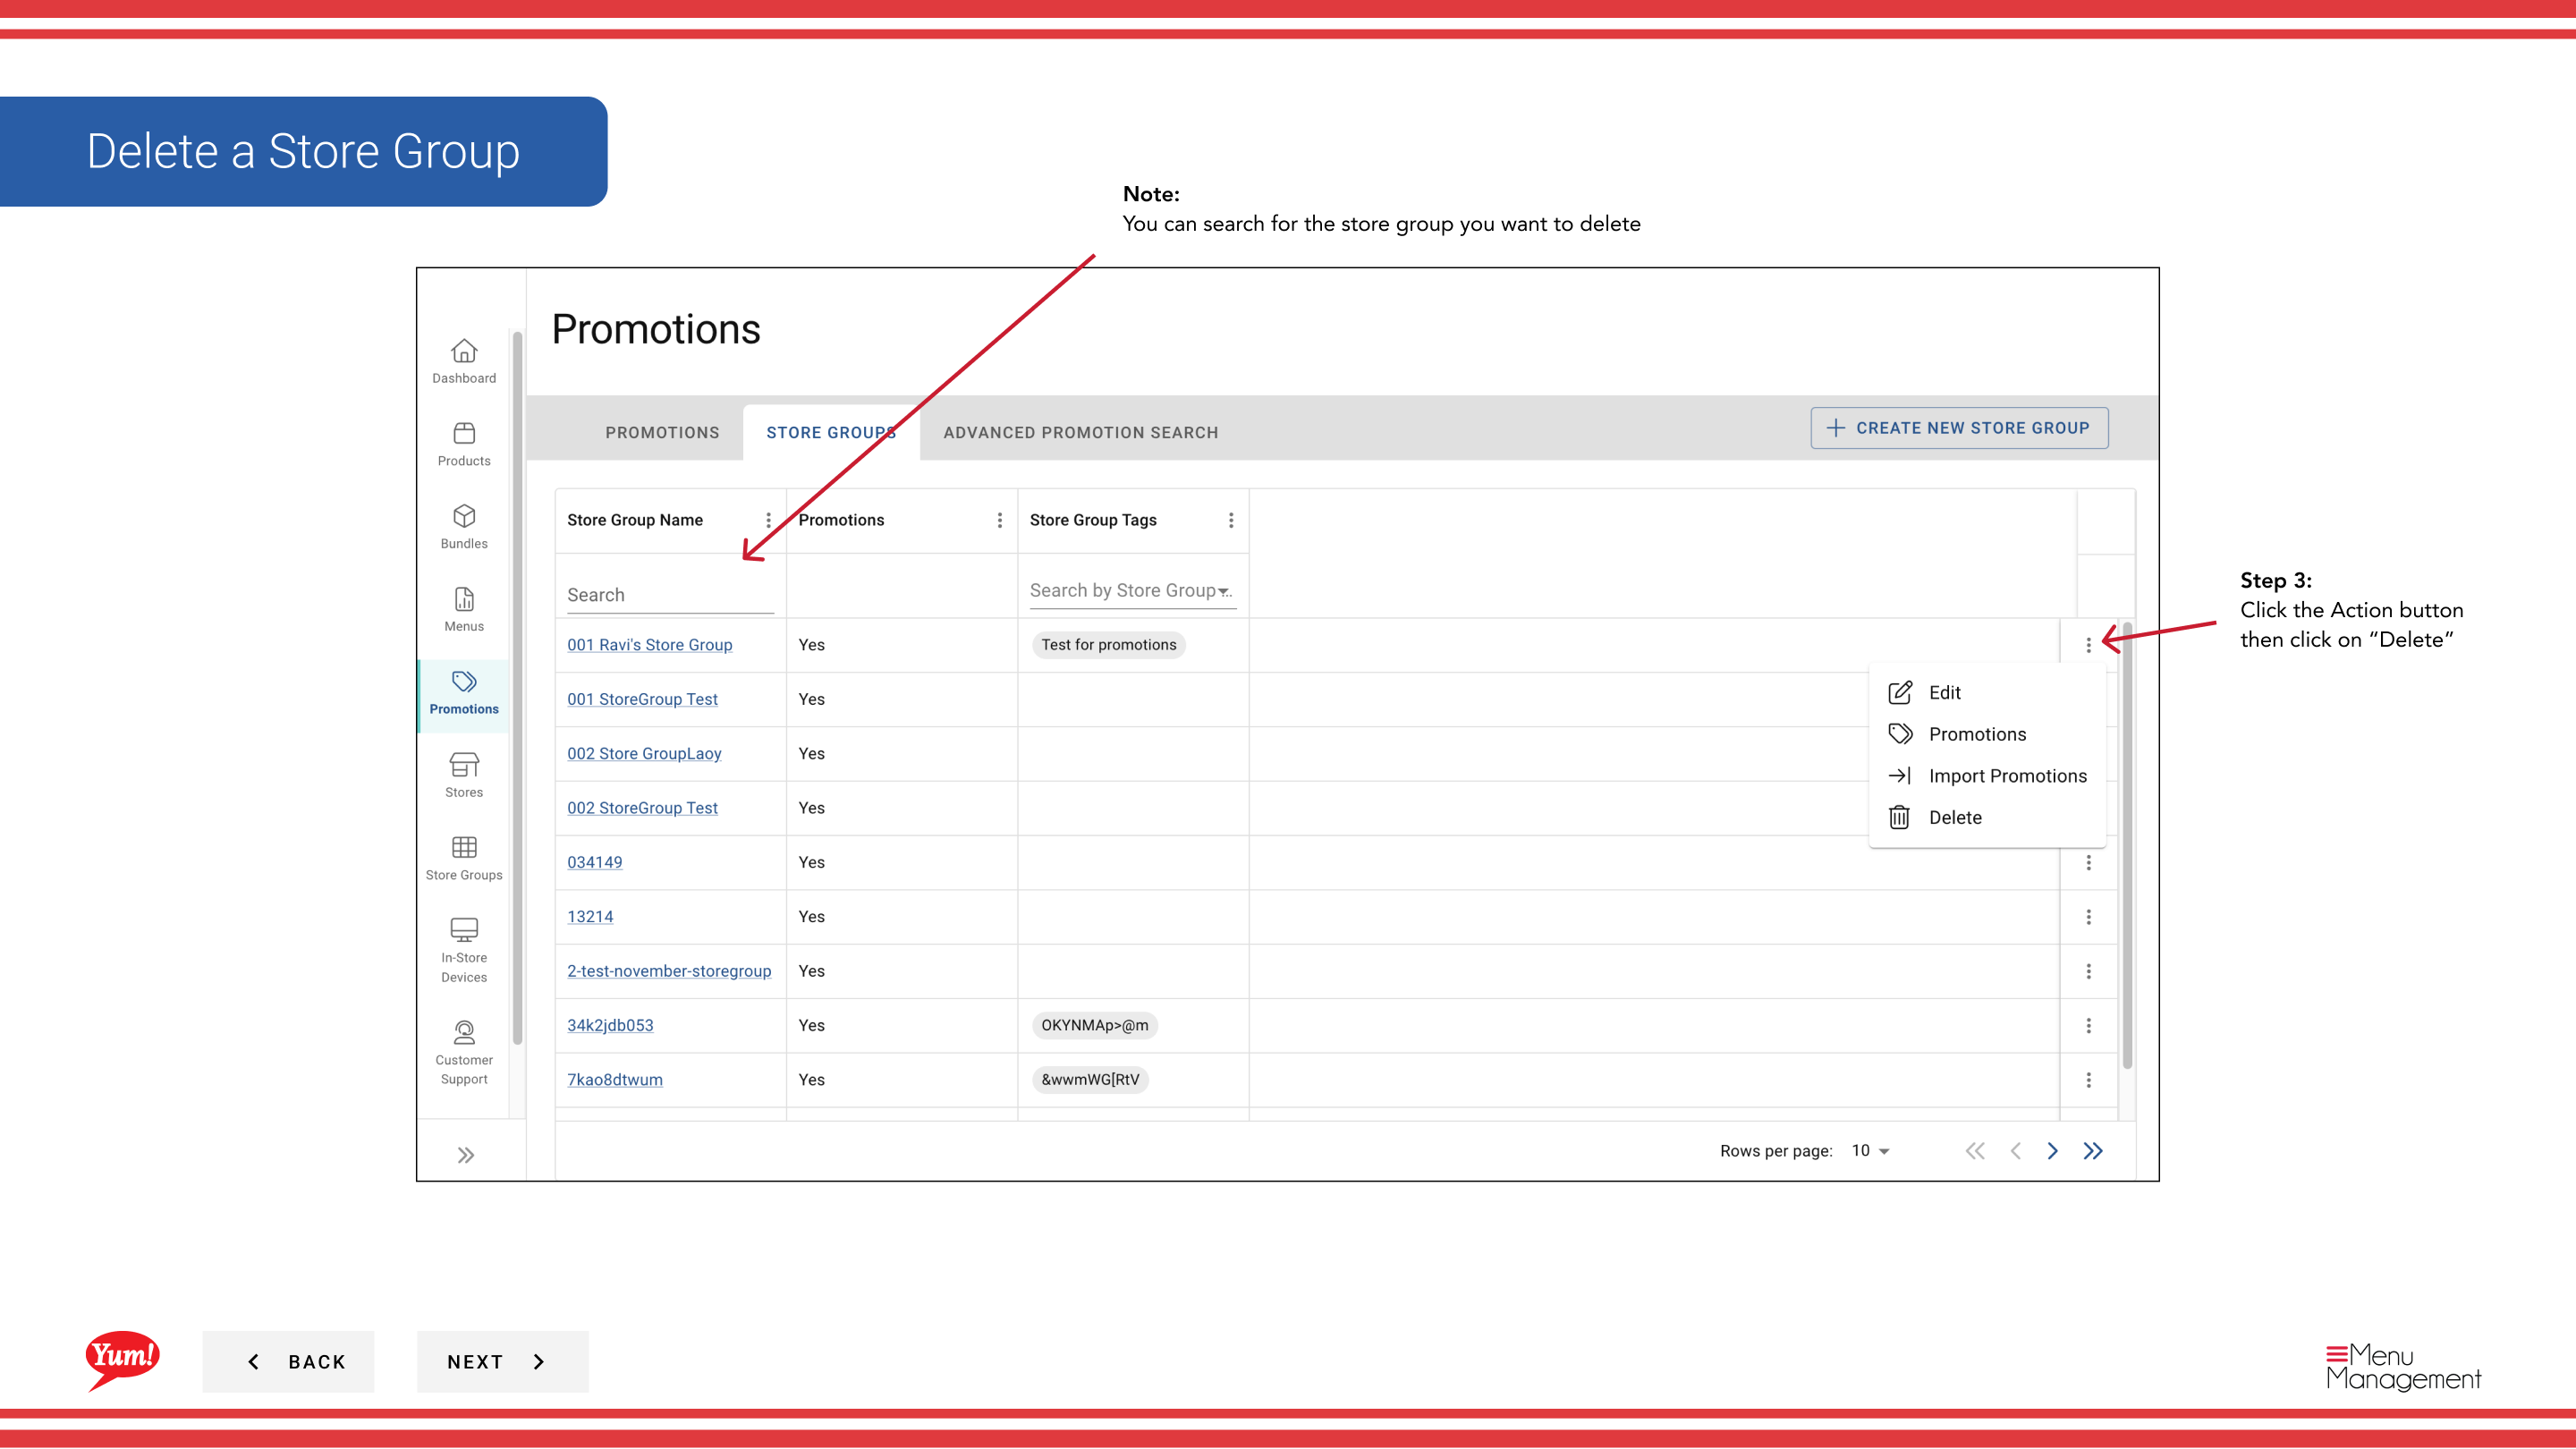
Task: Click the NEXT navigation button
Action: coord(502,1361)
